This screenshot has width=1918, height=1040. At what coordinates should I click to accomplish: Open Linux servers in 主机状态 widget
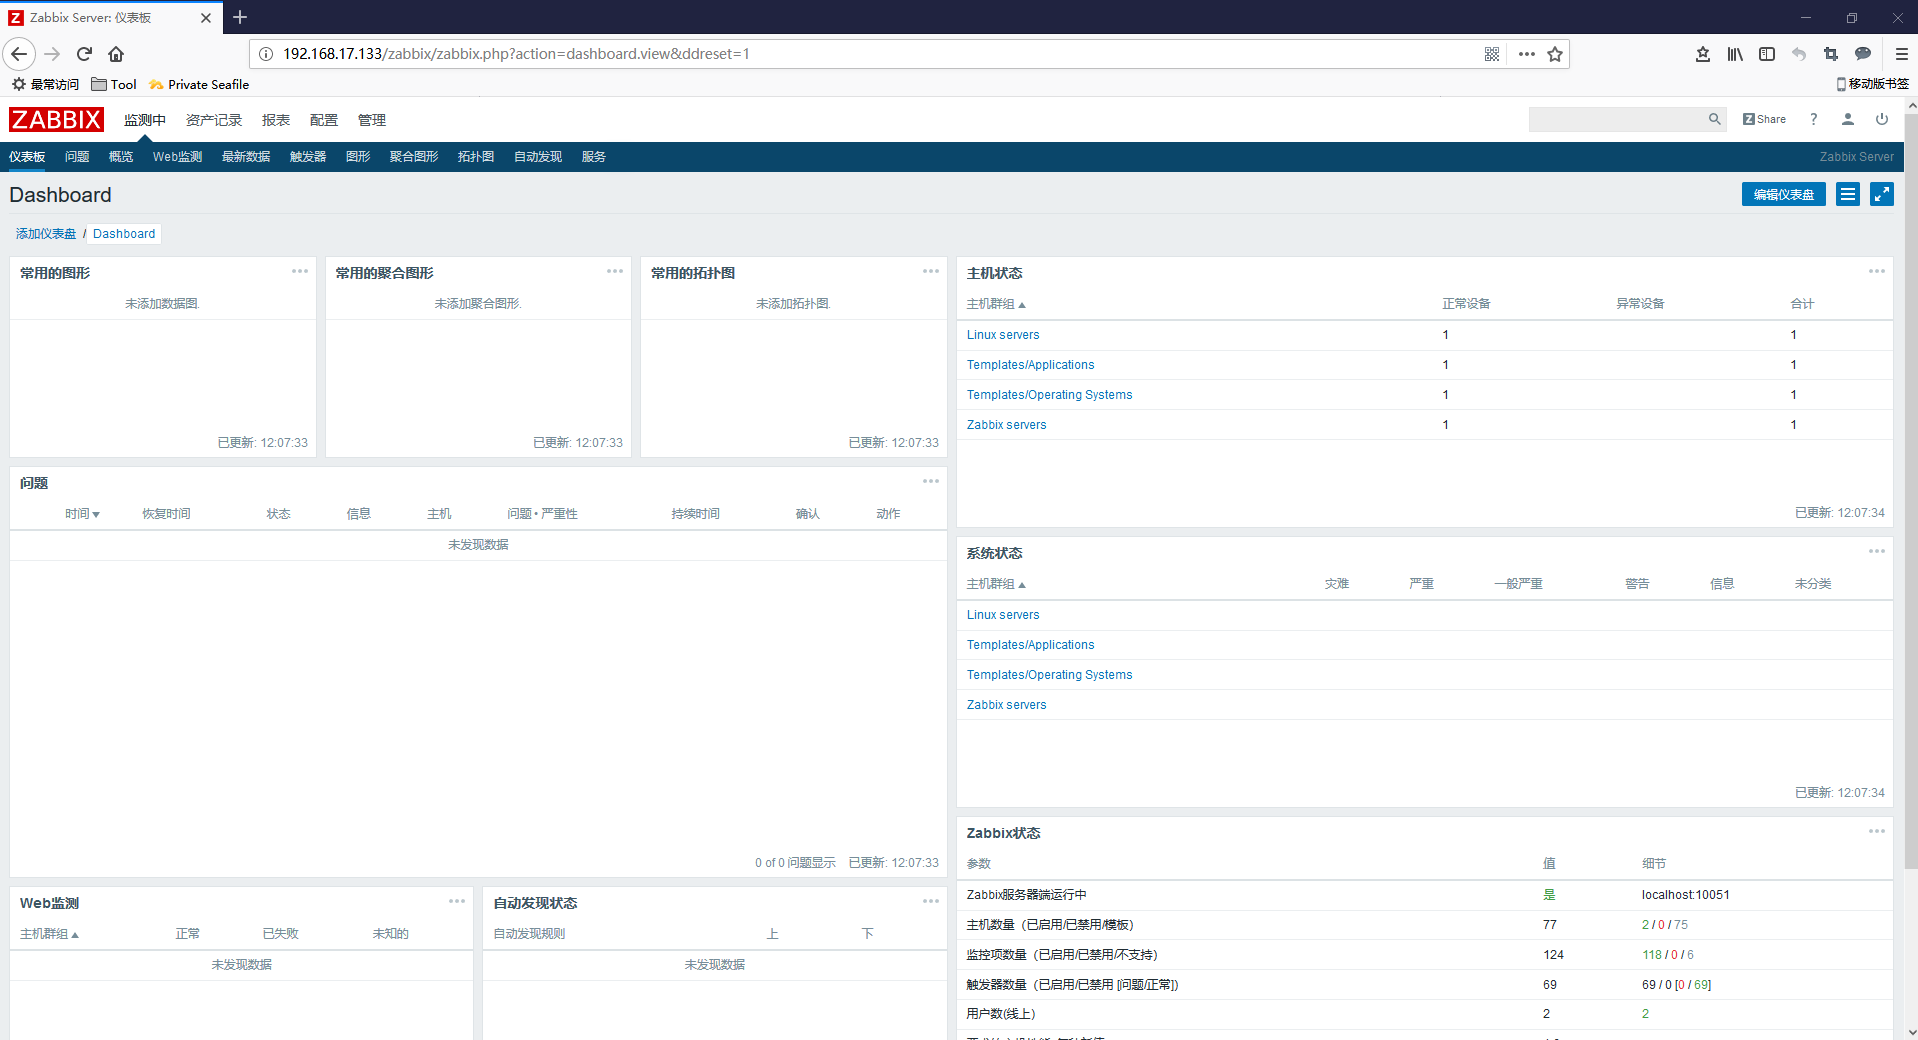tap(1003, 335)
